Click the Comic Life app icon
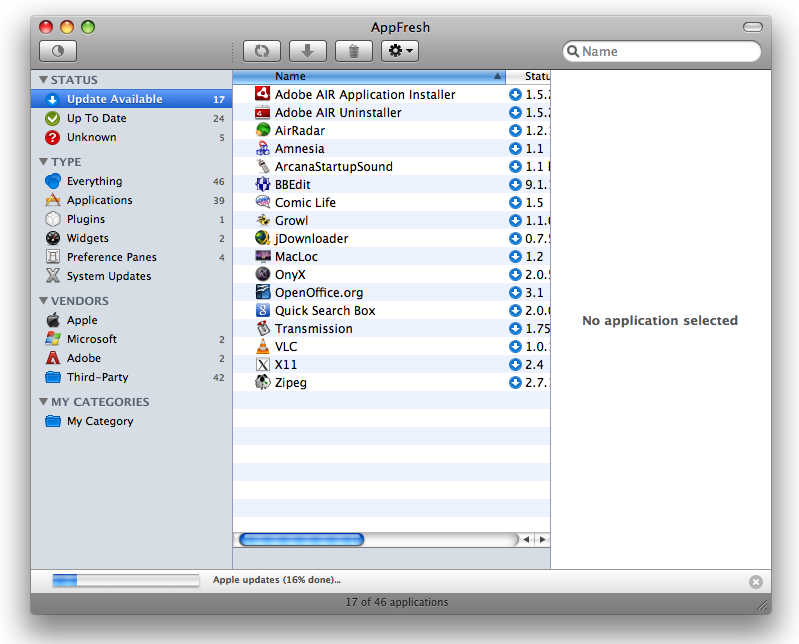 [262, 202]
